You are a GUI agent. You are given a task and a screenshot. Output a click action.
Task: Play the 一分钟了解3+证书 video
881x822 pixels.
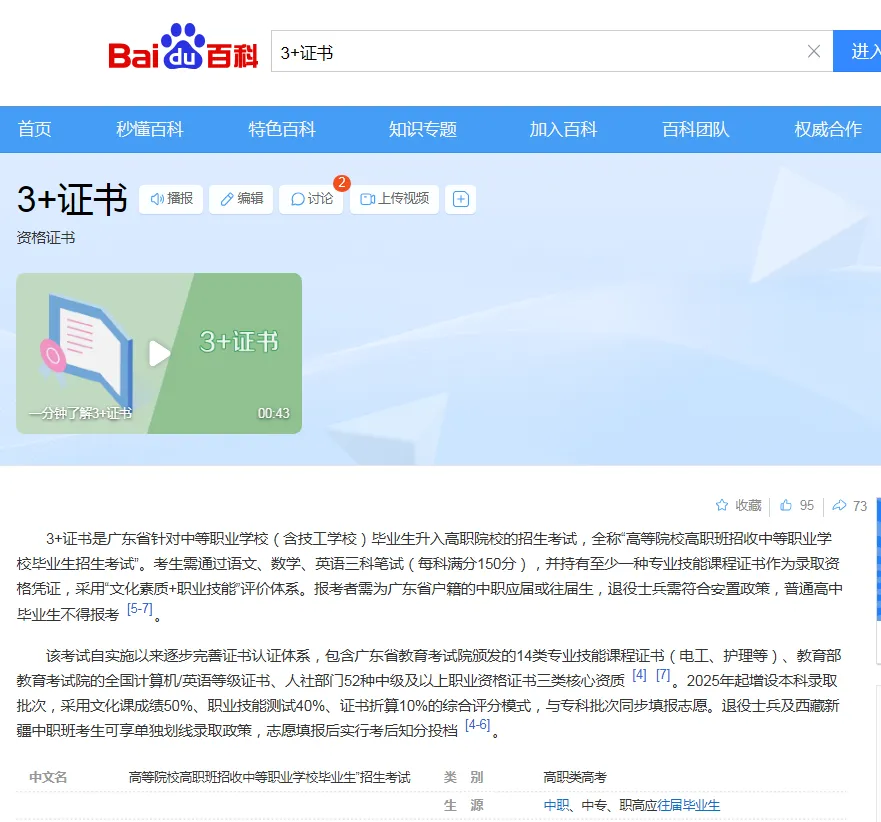click(159, 353)
